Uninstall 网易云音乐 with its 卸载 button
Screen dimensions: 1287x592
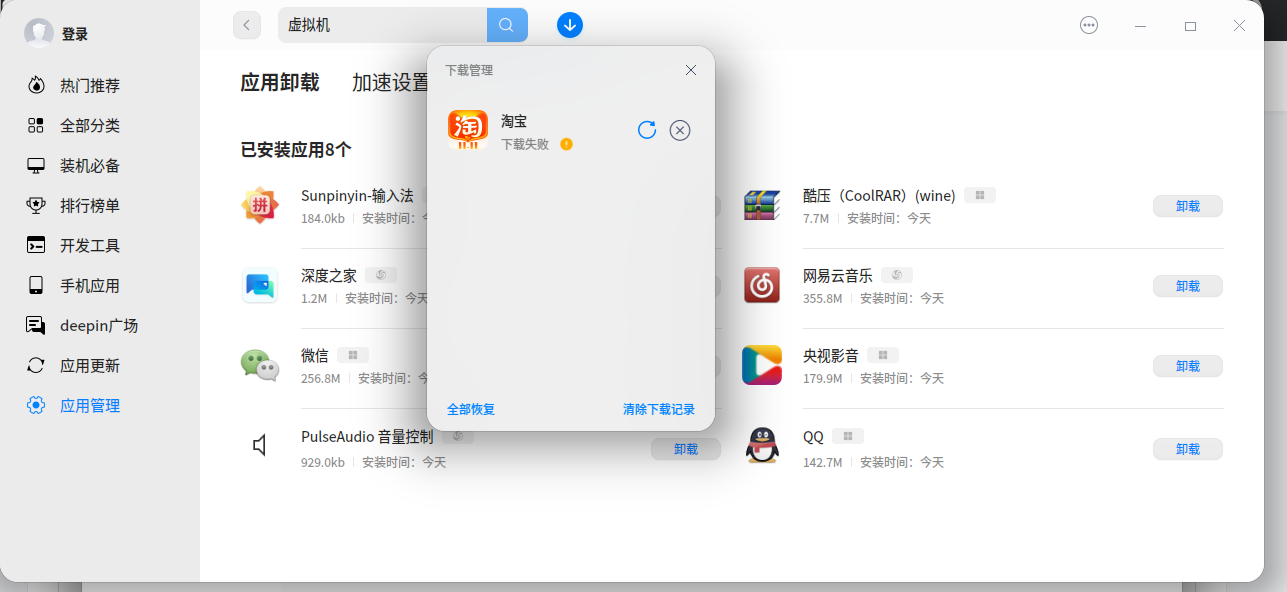point(1188,286)
